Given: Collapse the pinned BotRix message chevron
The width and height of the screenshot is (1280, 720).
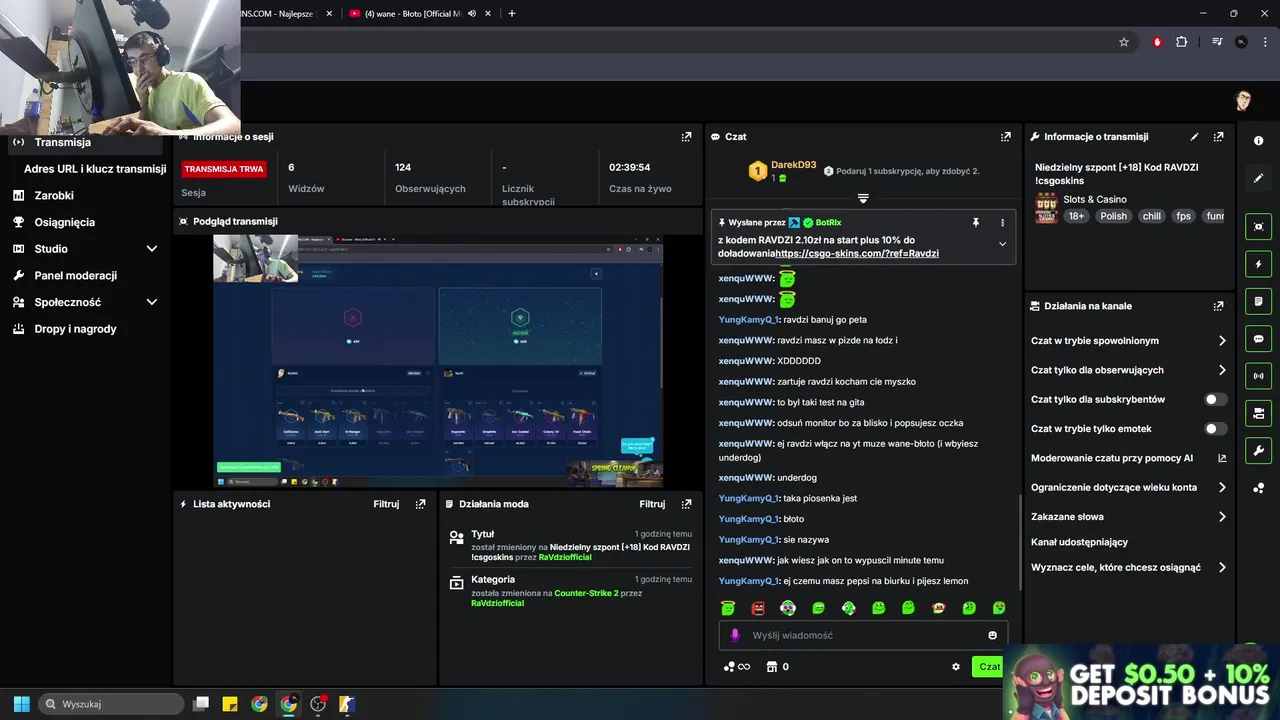Looking at the screenshot, I should coord(1002,244).
